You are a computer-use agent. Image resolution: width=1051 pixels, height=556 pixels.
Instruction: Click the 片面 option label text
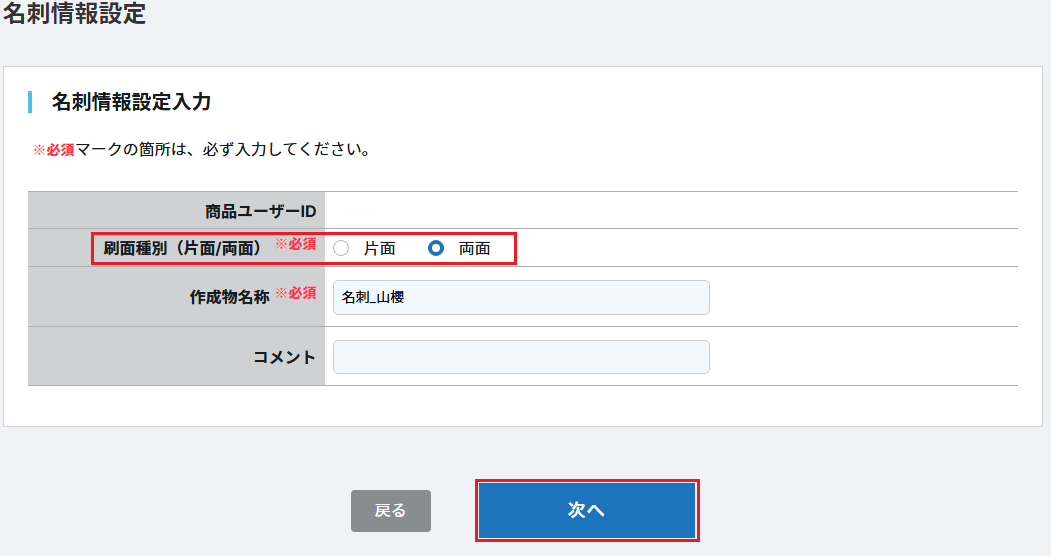[x=379, y=249]
